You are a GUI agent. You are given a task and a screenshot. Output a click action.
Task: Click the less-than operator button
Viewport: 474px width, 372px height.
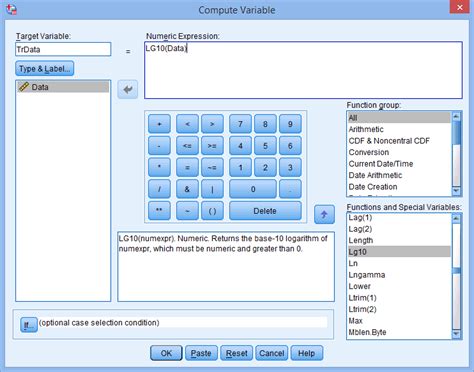click(x=187, y=124)
